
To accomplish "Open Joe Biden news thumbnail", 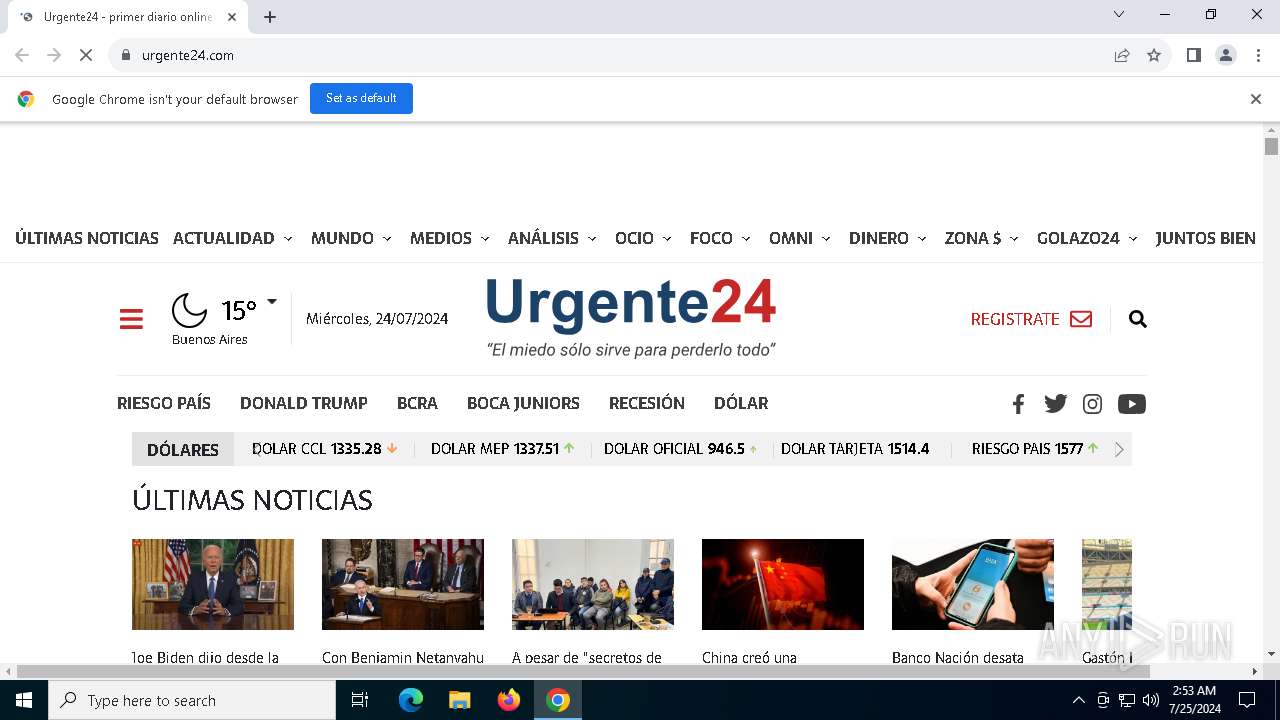I will click(213, 584).
